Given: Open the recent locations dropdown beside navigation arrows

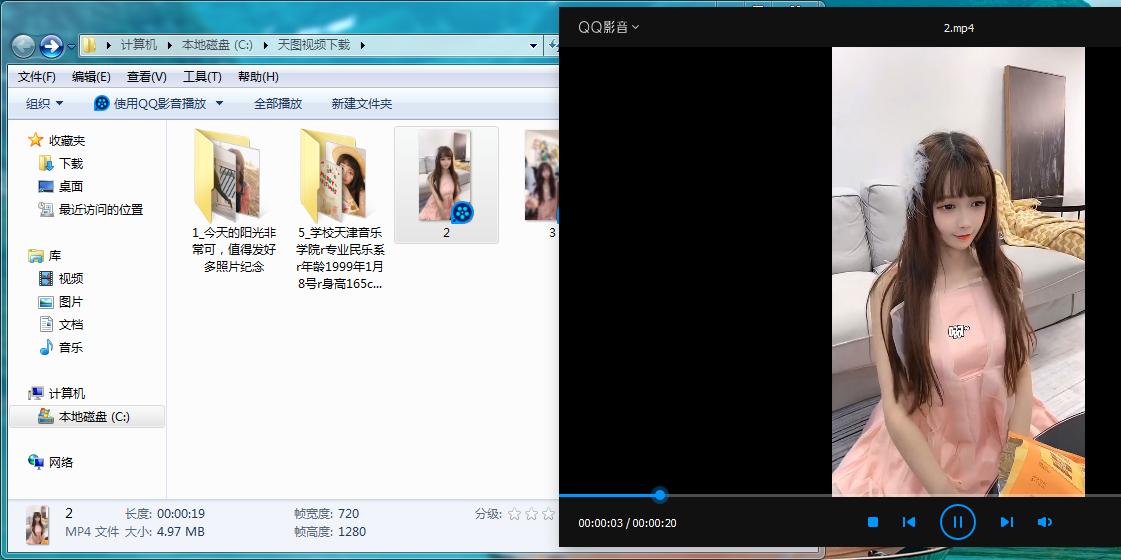Looking at the screenshot, I should click(x=71, y=46).
